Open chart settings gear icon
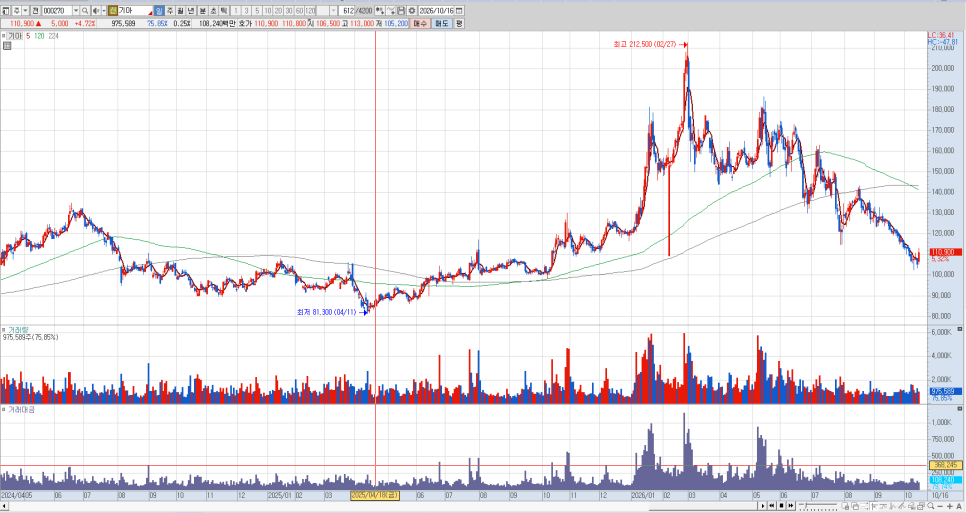This screenshot has height=513, width=966. click(x=412, y=10)
